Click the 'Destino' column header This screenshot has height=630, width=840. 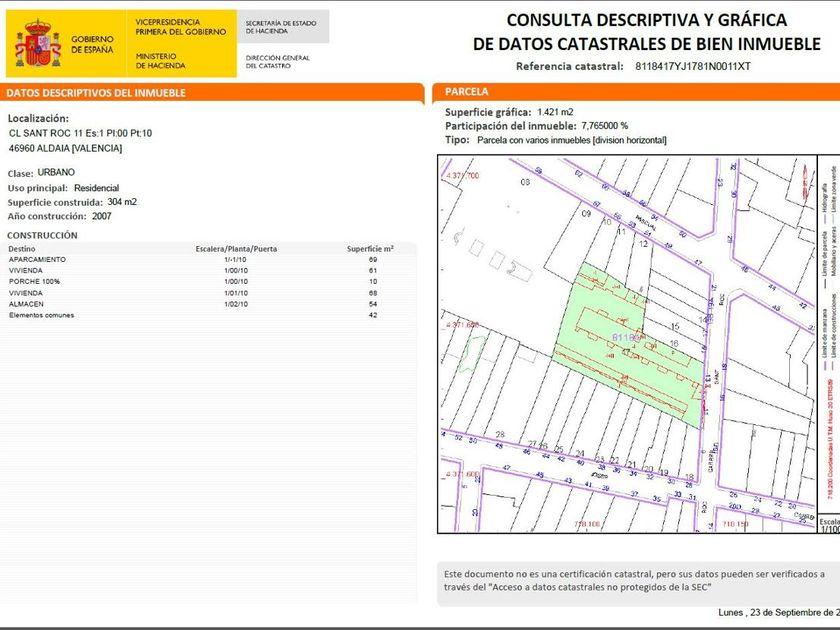[x=22, y=249]
